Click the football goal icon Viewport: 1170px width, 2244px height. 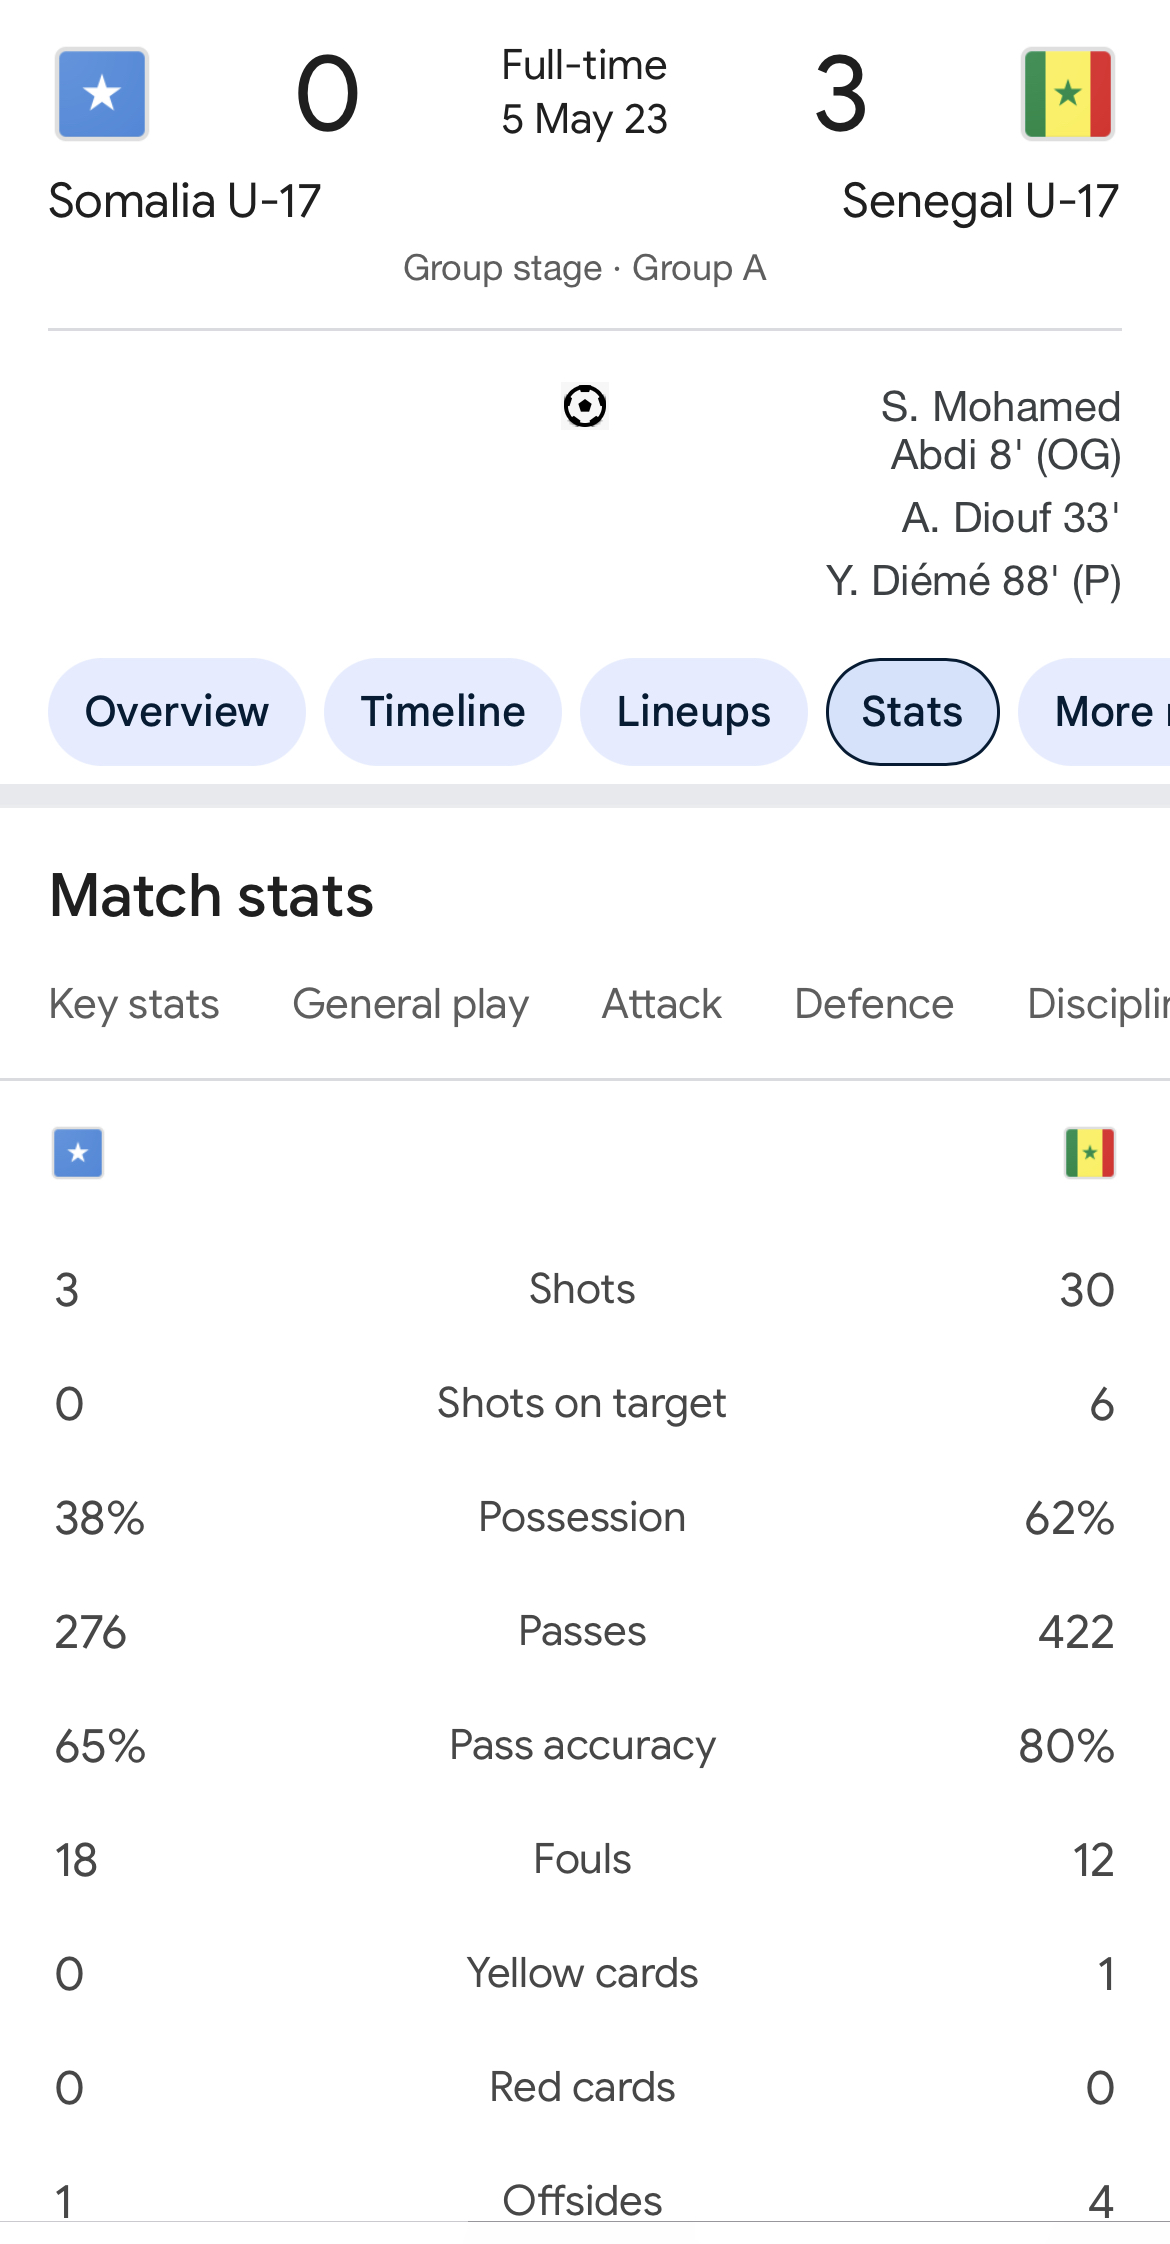[585, 407]
